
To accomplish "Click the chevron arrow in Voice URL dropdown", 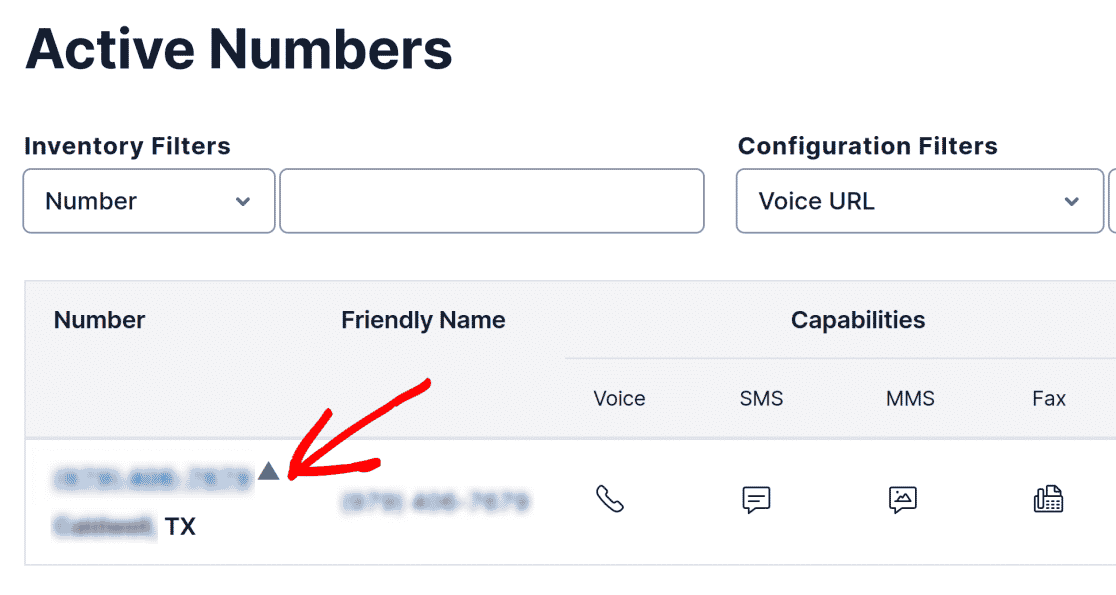I will (1071, 201).
